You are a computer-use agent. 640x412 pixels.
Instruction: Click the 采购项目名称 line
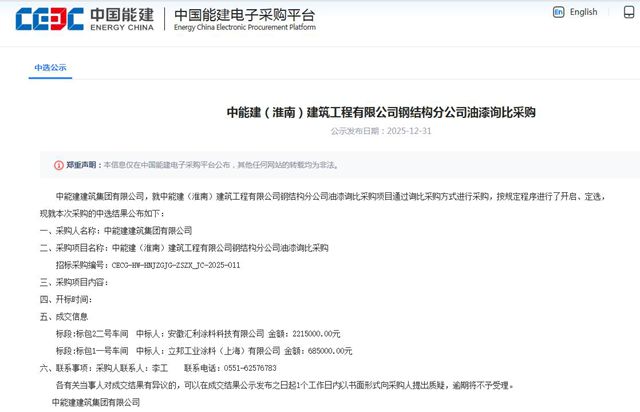(x=184, y=248)
